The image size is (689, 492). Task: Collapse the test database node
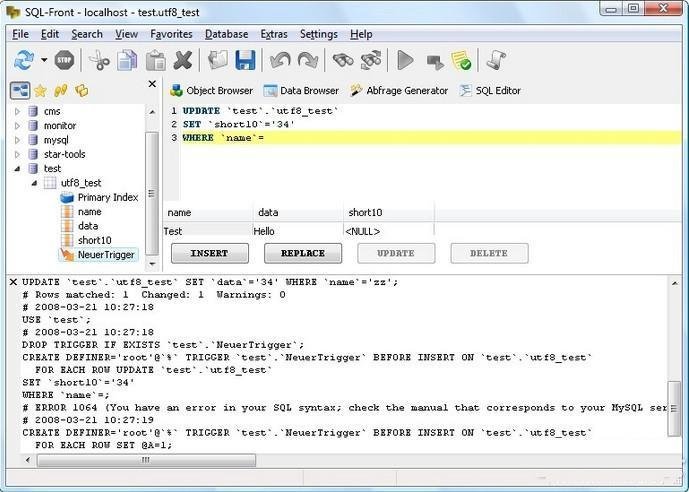tap(17, 169)
